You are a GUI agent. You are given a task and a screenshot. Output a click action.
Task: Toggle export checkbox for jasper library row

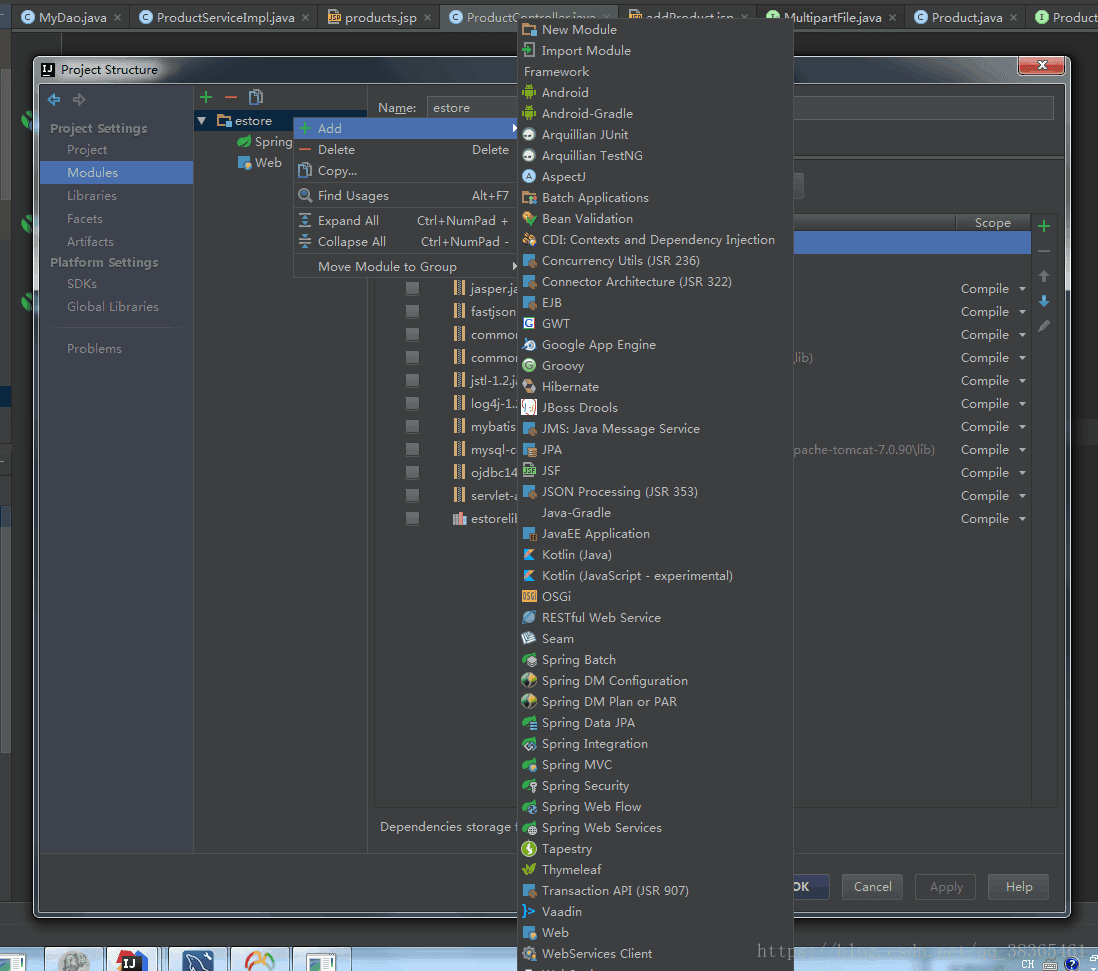[x=412, y=288]
